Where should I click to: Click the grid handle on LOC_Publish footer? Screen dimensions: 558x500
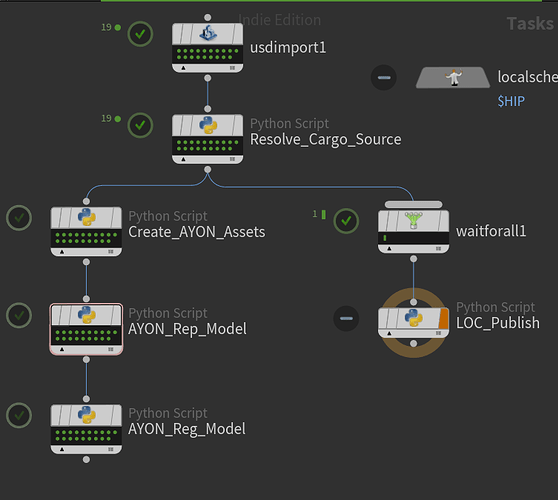pyautogui.click(x=438, y=333)
